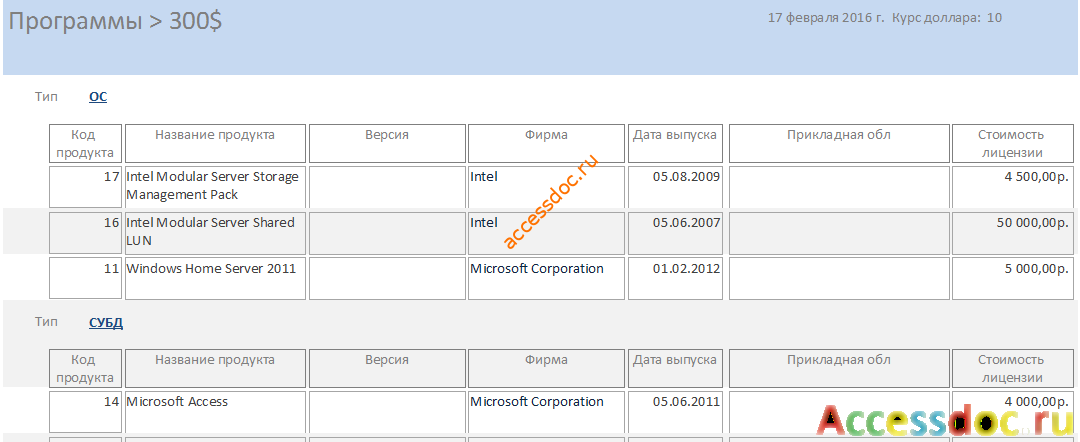This screenshot has width=1080, height=442.
Task: Select license cost "4 500,00р."
Action: point(1012,187)
